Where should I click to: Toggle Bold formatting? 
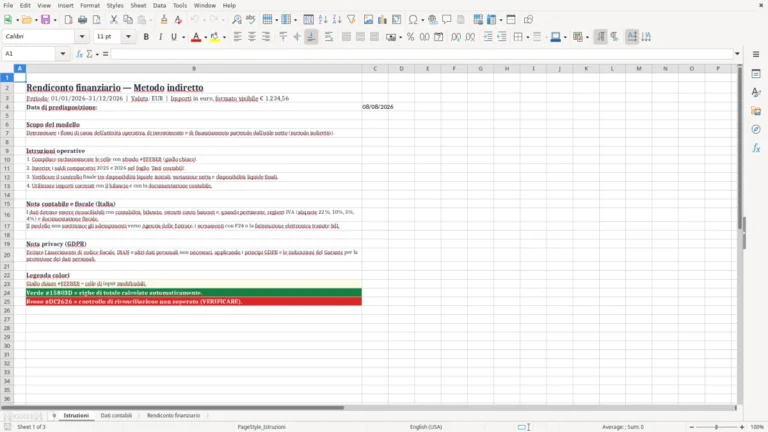[x=146, y=37]
